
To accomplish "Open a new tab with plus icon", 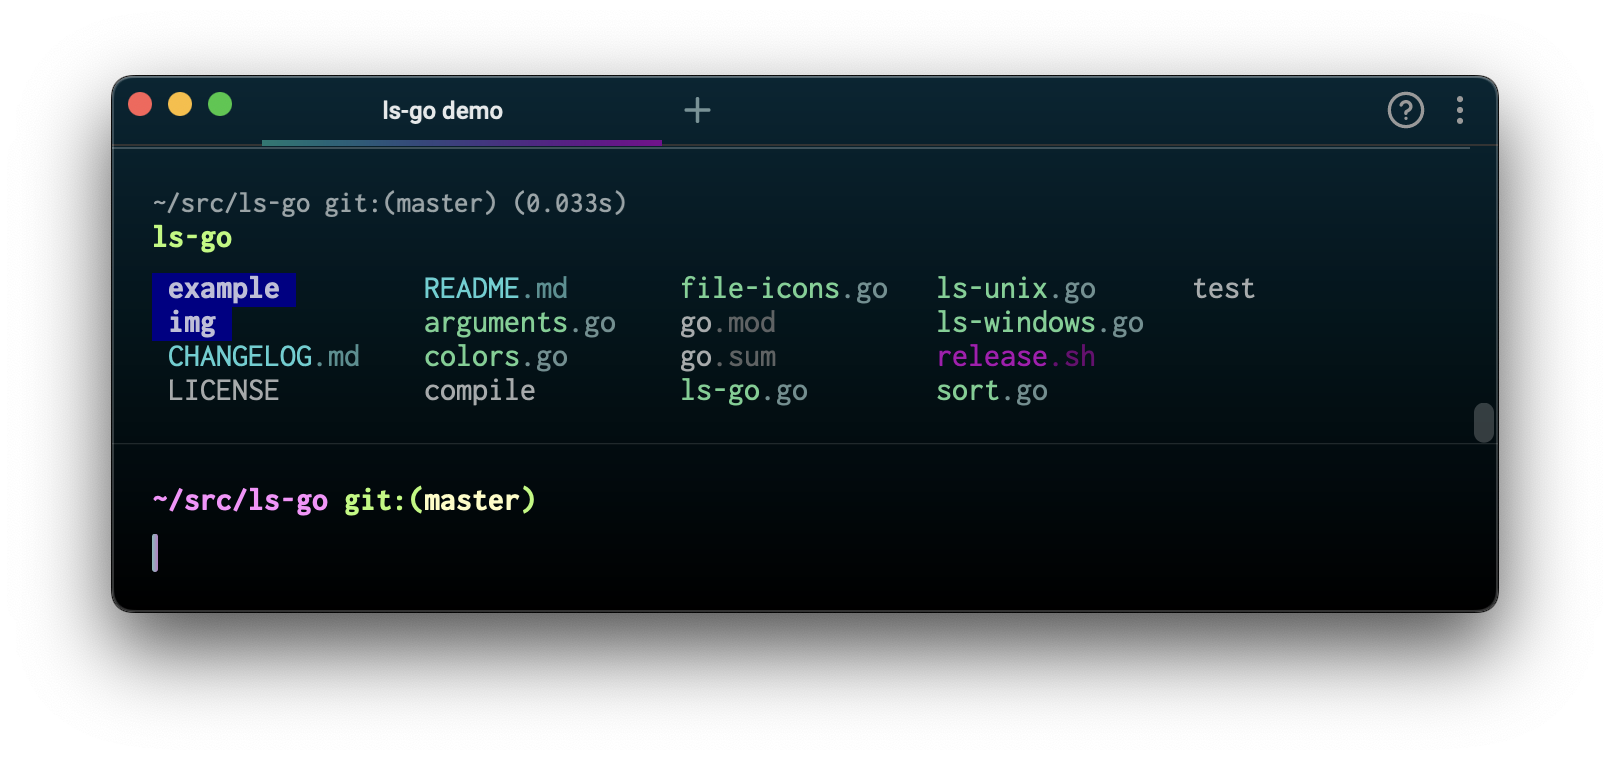I will (x=697, y=110).
